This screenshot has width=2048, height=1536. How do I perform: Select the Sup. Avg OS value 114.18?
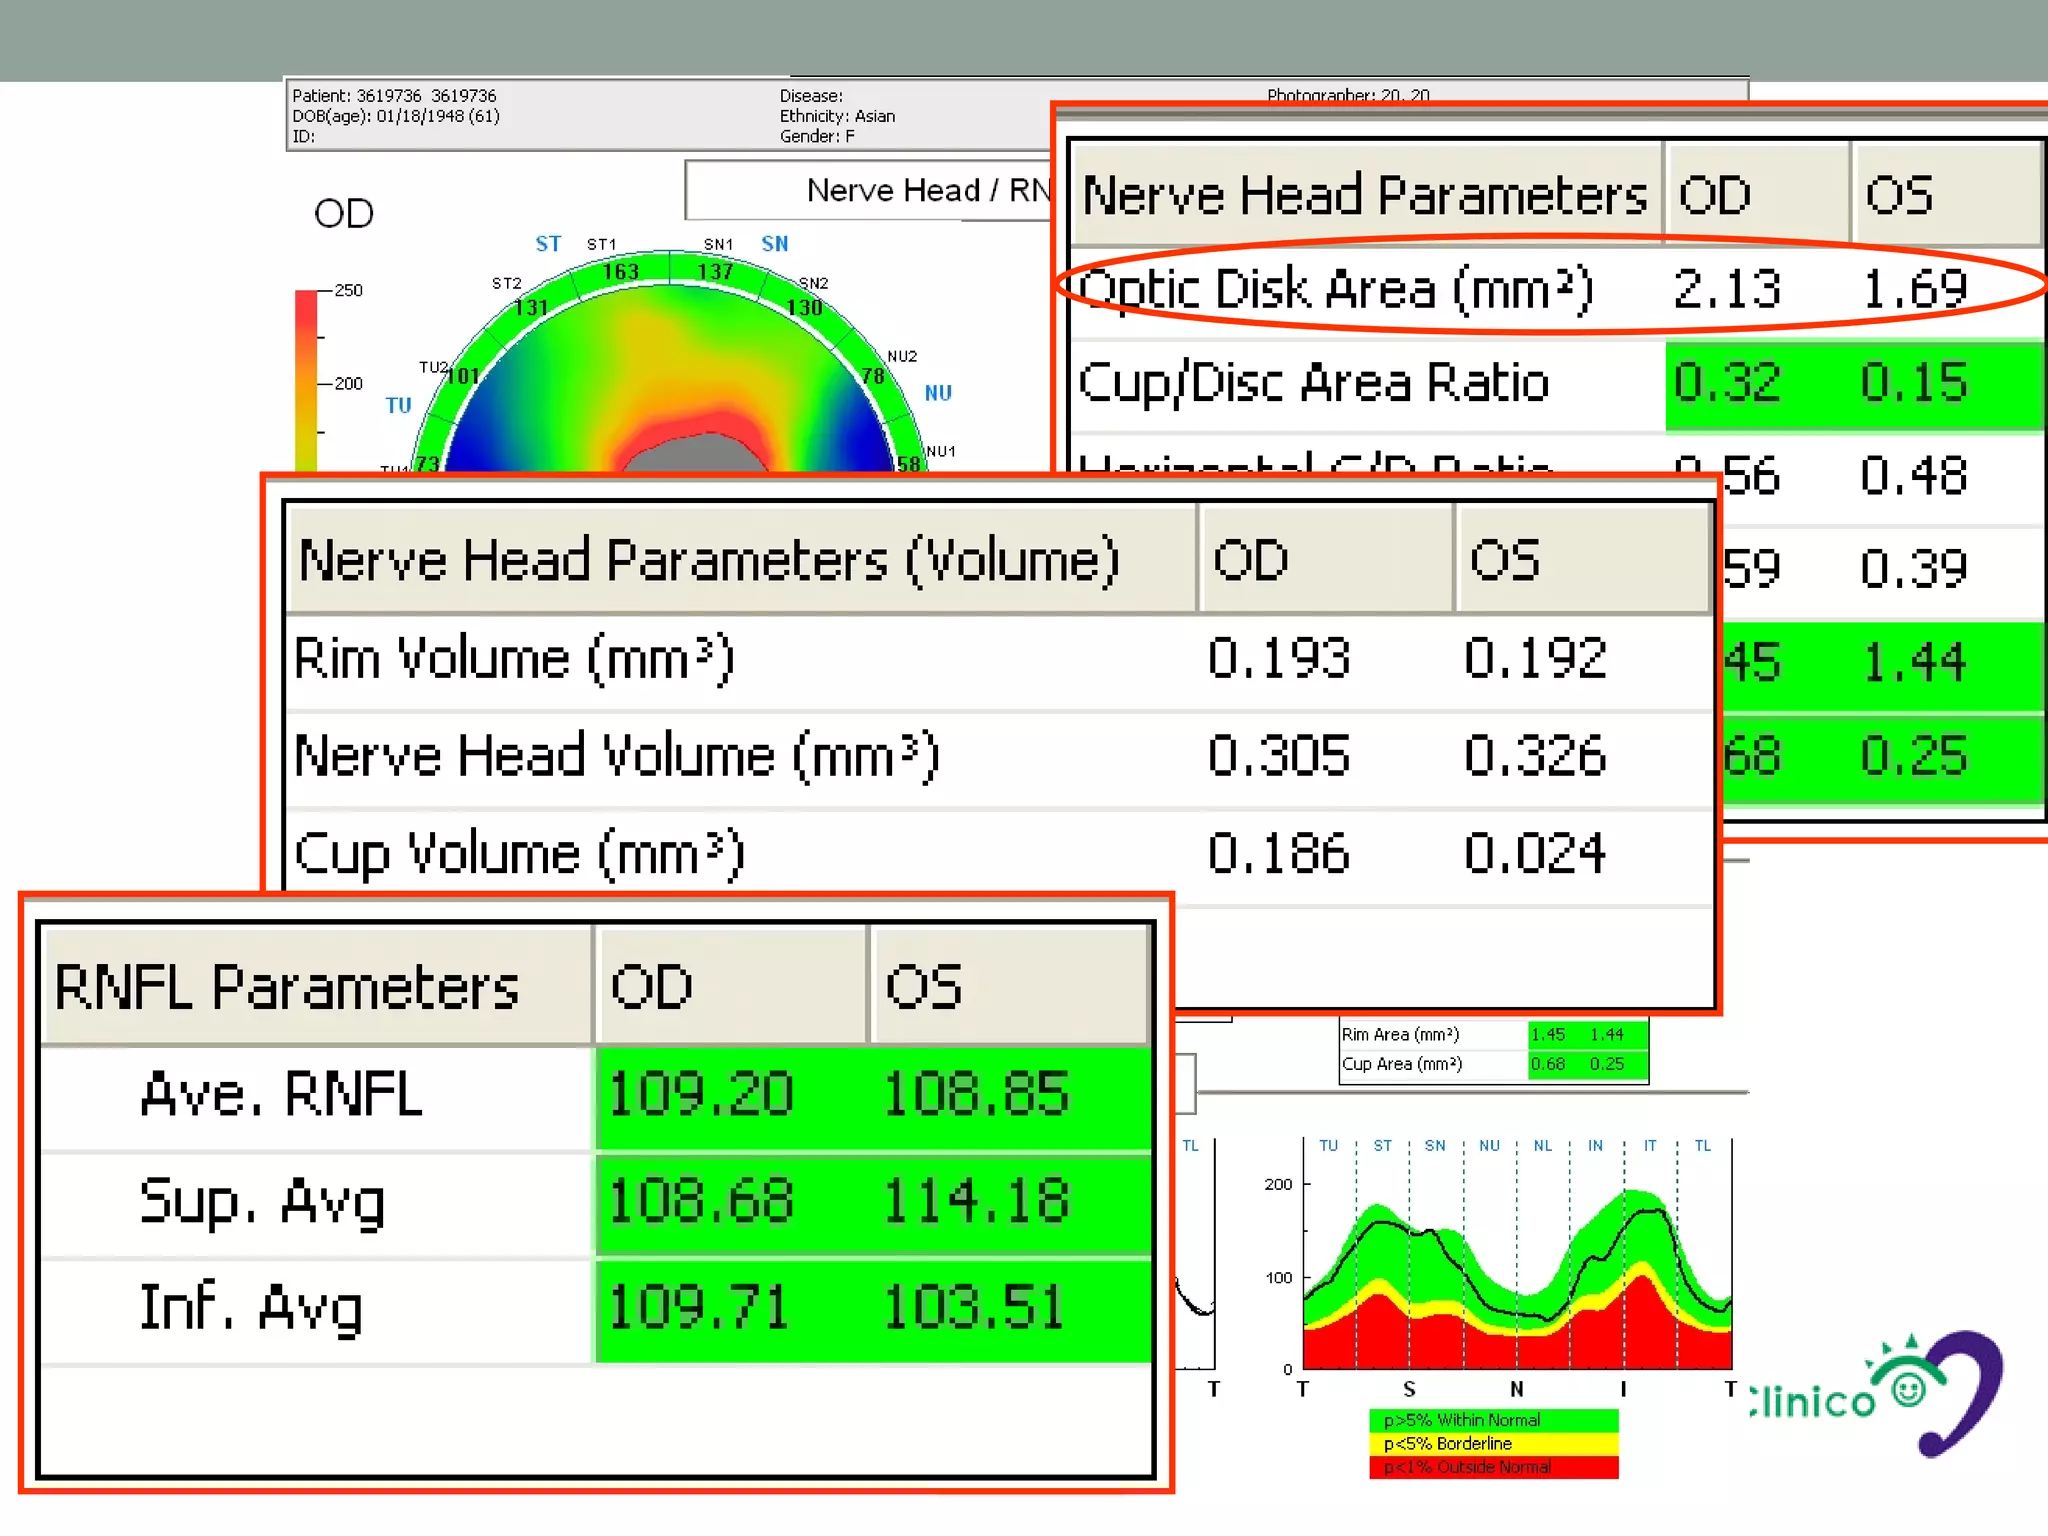(x=976, y=1201)
